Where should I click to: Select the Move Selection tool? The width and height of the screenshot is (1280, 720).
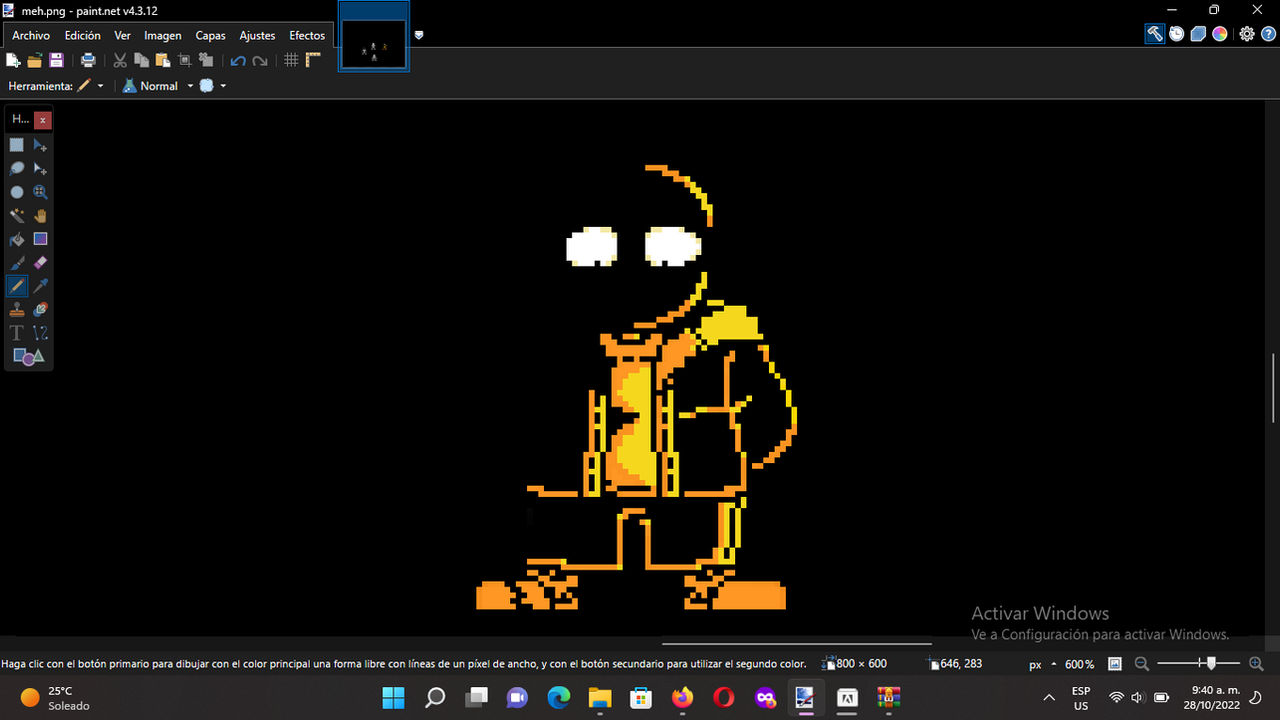40,169
